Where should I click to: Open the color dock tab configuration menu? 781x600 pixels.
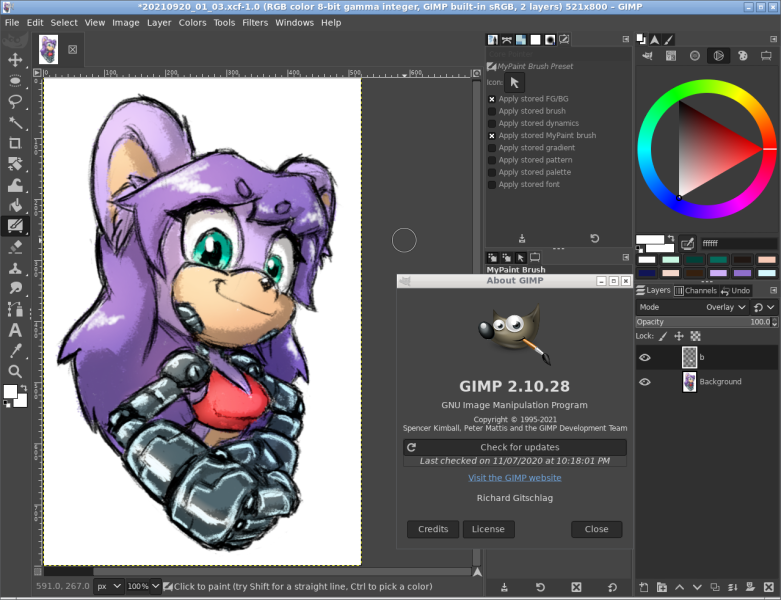774,39
